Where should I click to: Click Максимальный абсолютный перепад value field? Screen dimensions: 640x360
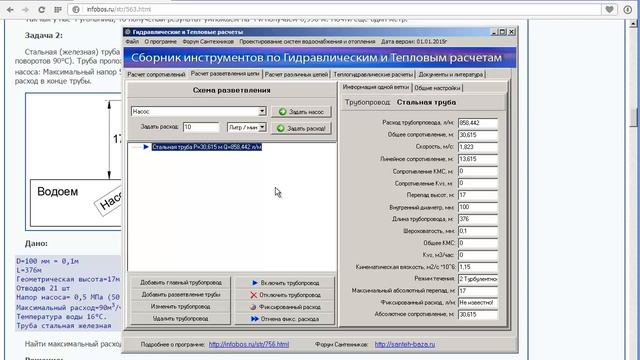[x=478, y=291]
